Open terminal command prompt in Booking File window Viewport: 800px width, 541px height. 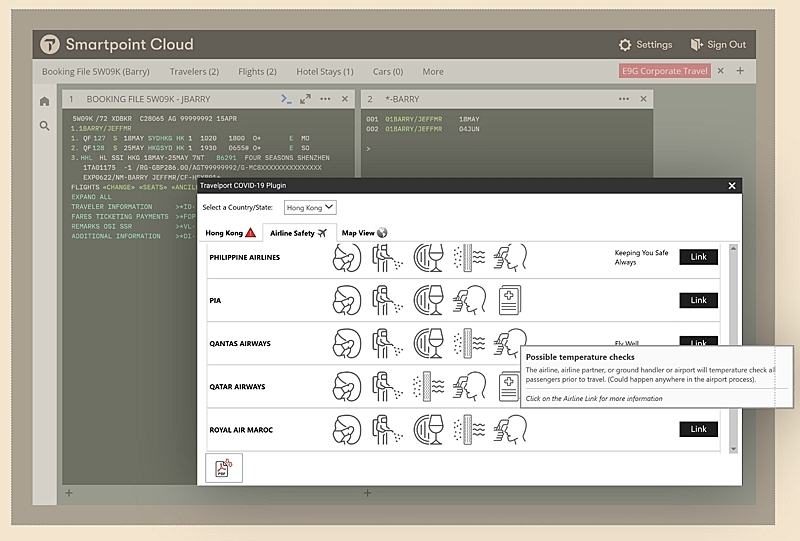[286, 99]
